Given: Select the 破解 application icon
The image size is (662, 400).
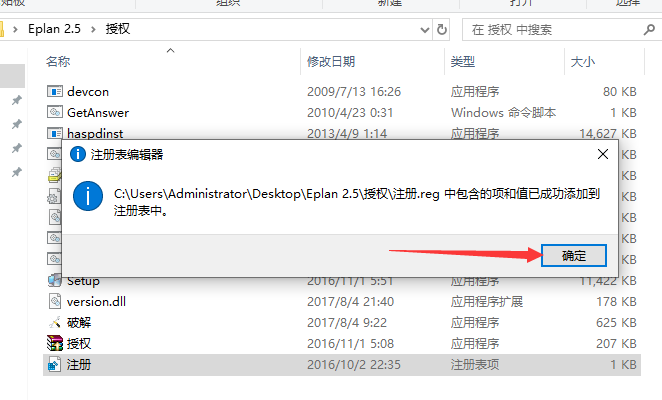Looking at the screenshot, I should pos(54,322).
